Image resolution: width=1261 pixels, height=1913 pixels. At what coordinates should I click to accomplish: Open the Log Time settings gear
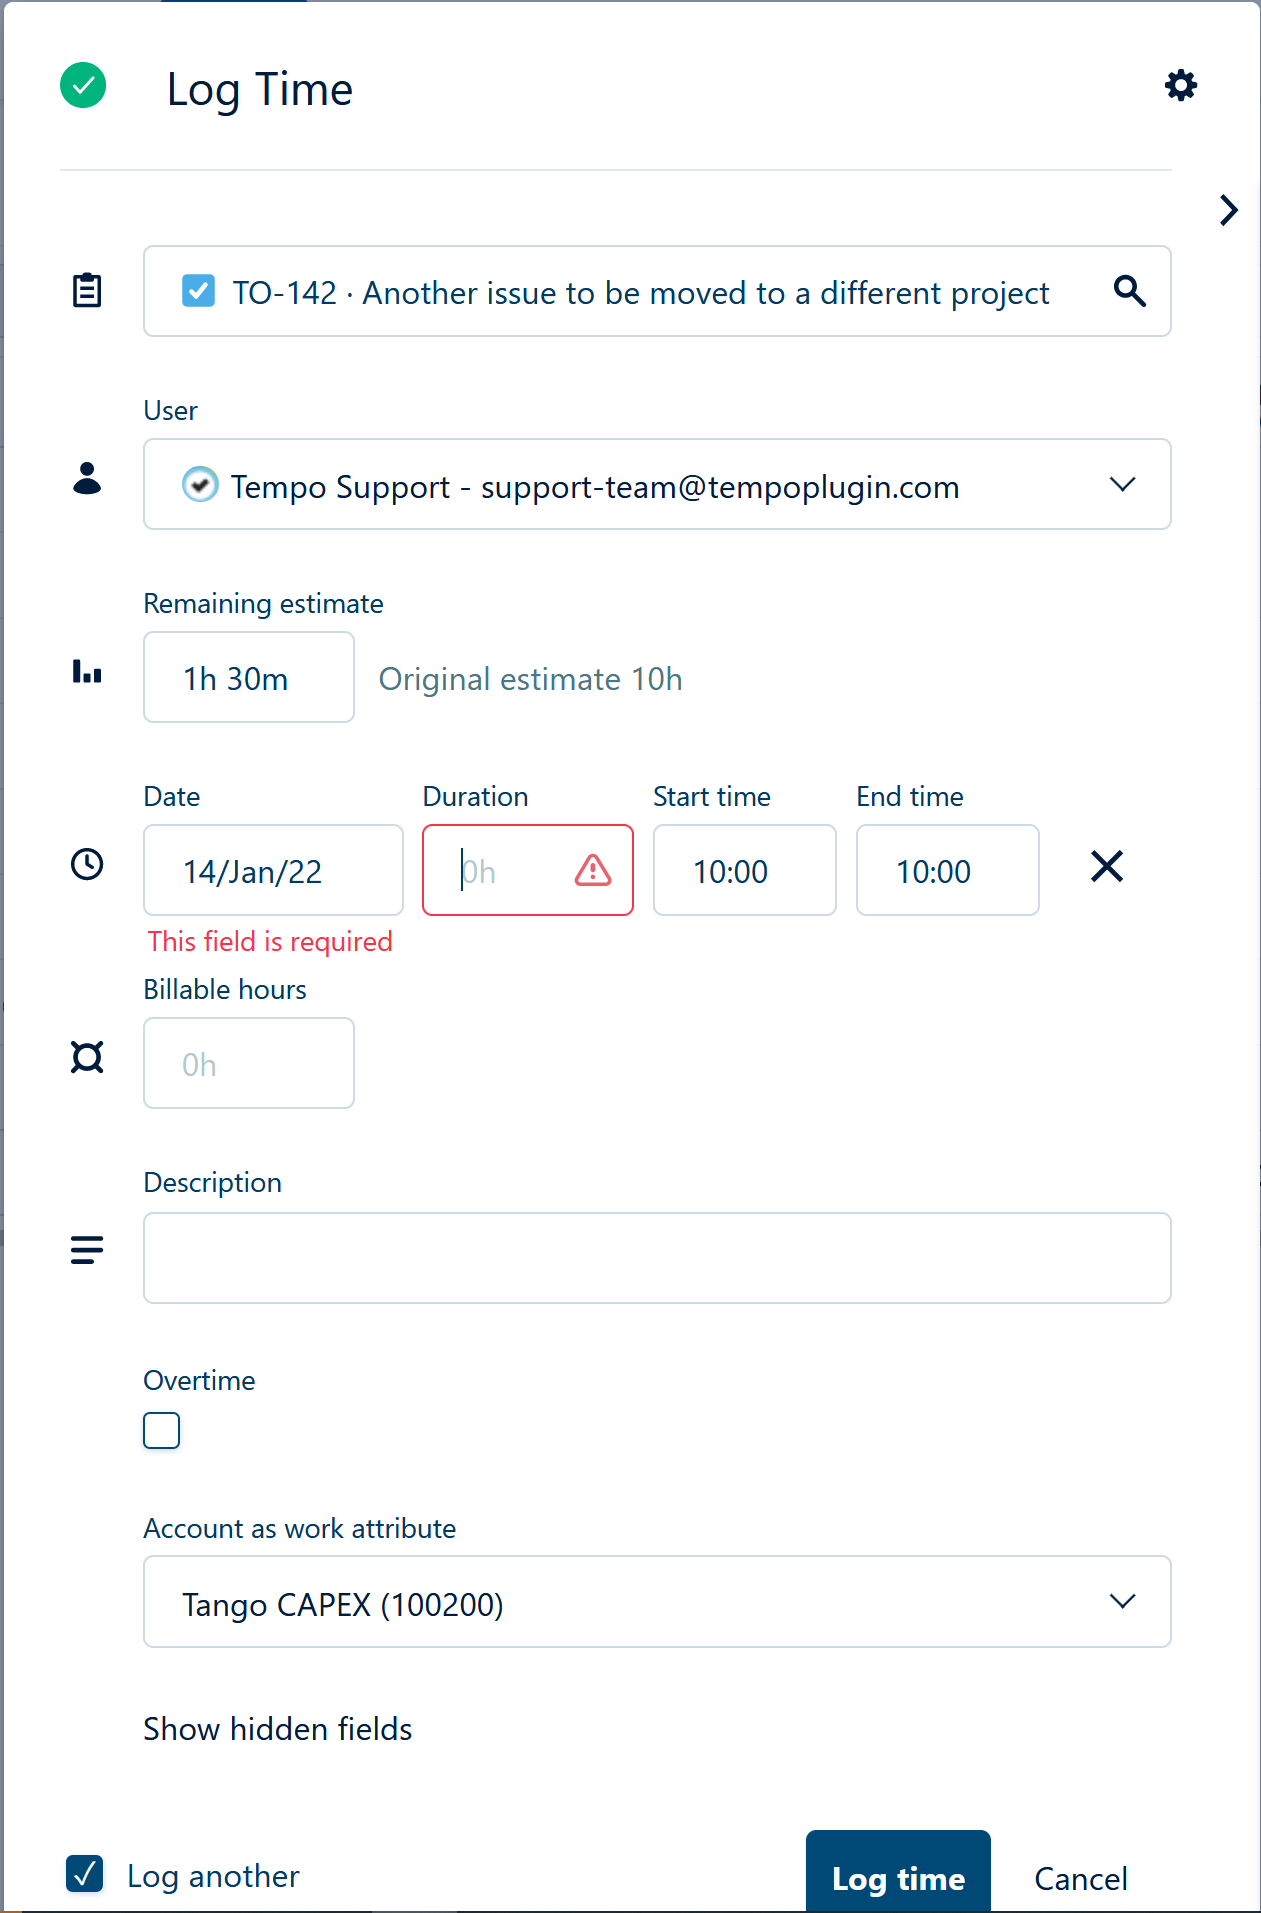[x=1181, y=86]
